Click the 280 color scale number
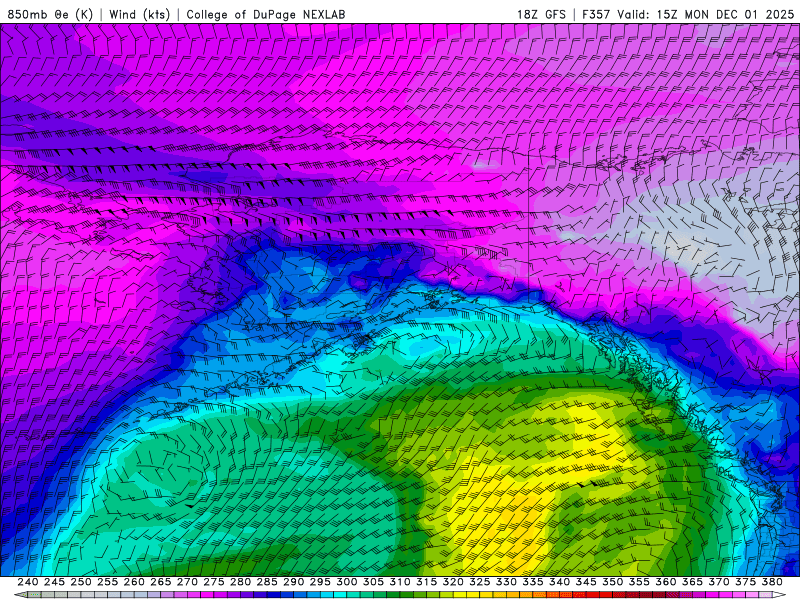This screenshot has width=800, height=600. pos(240,582)
